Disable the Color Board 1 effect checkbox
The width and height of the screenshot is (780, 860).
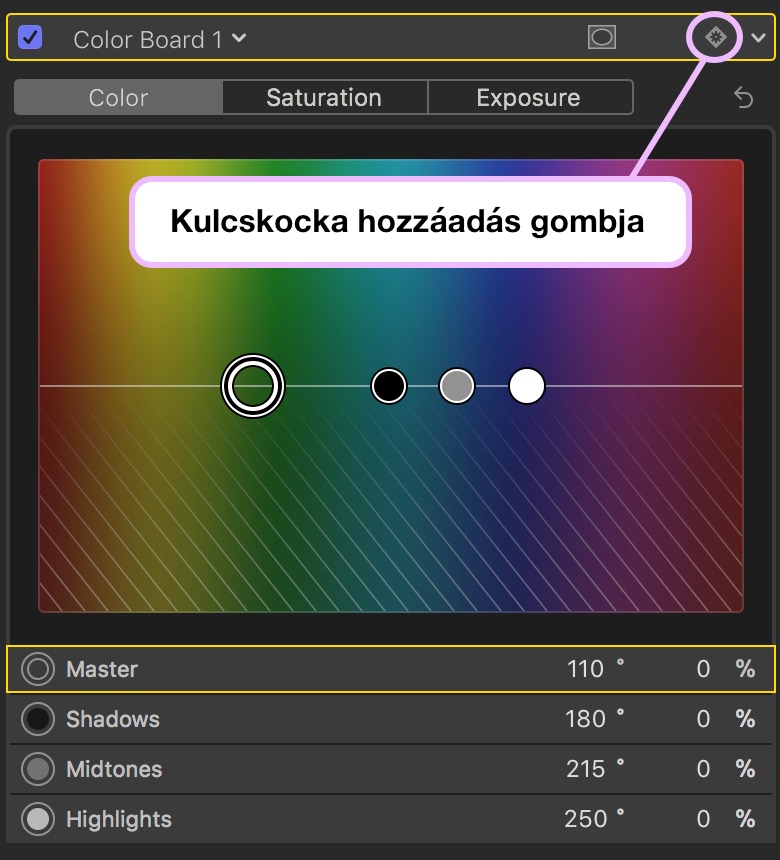(30, 38)
